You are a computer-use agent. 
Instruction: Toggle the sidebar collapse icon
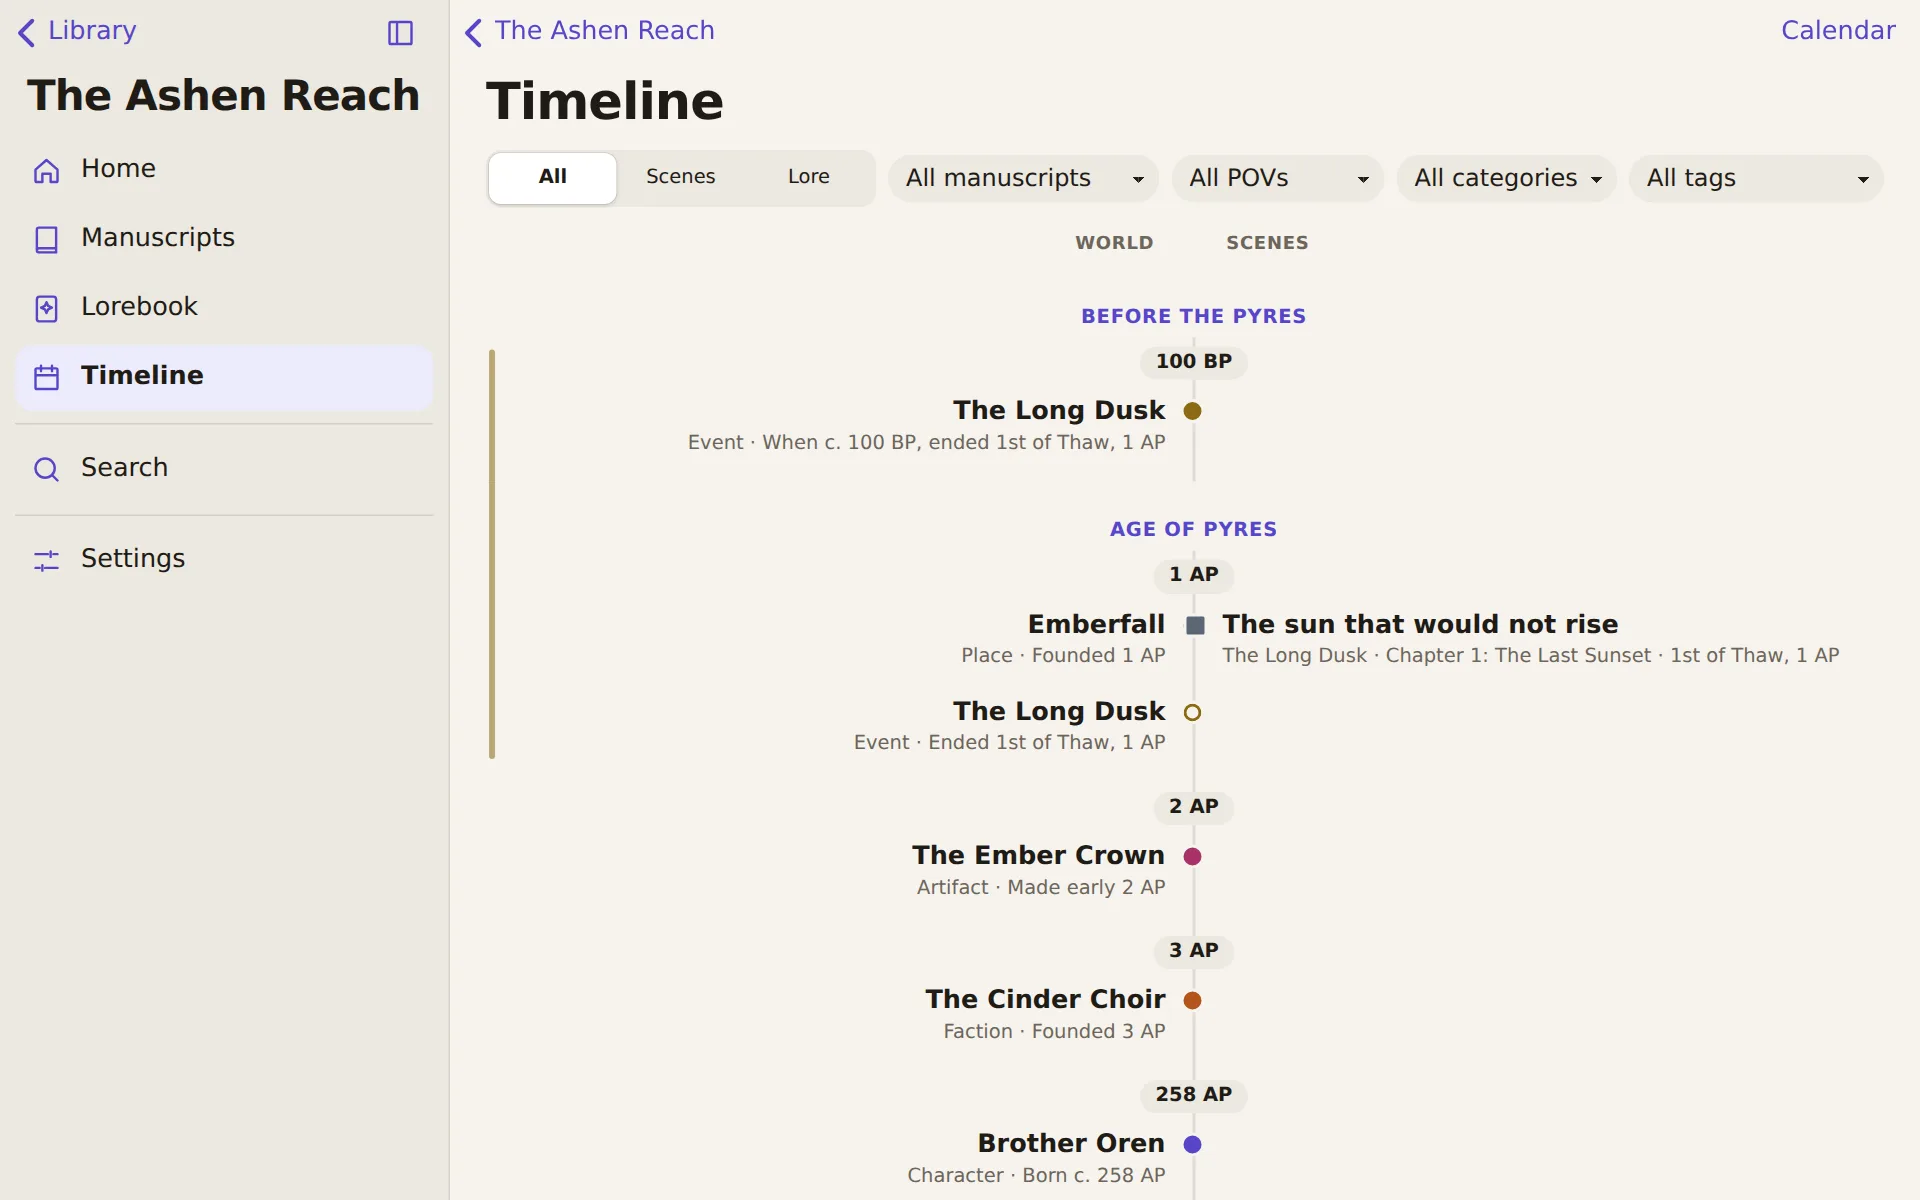tap(400, 33)
